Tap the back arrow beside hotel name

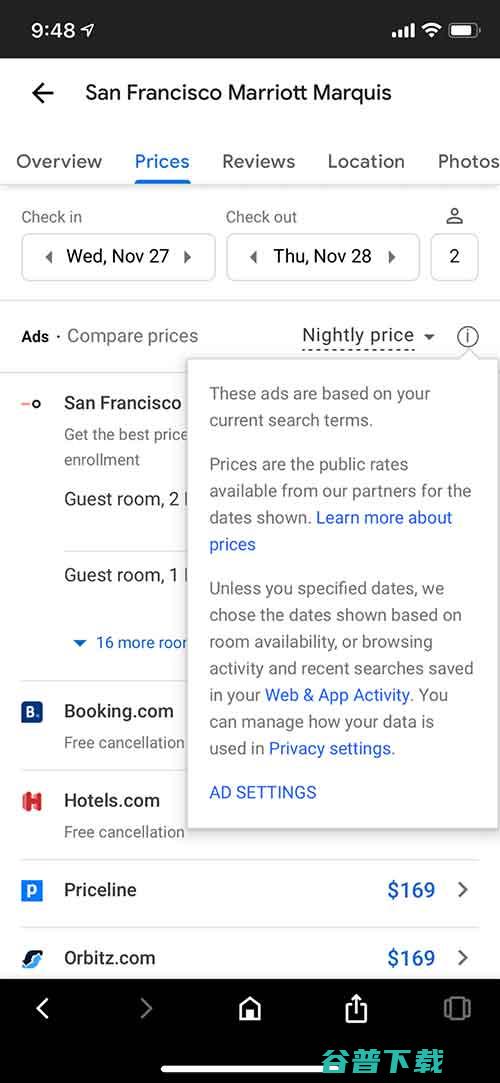pos(43,93)
